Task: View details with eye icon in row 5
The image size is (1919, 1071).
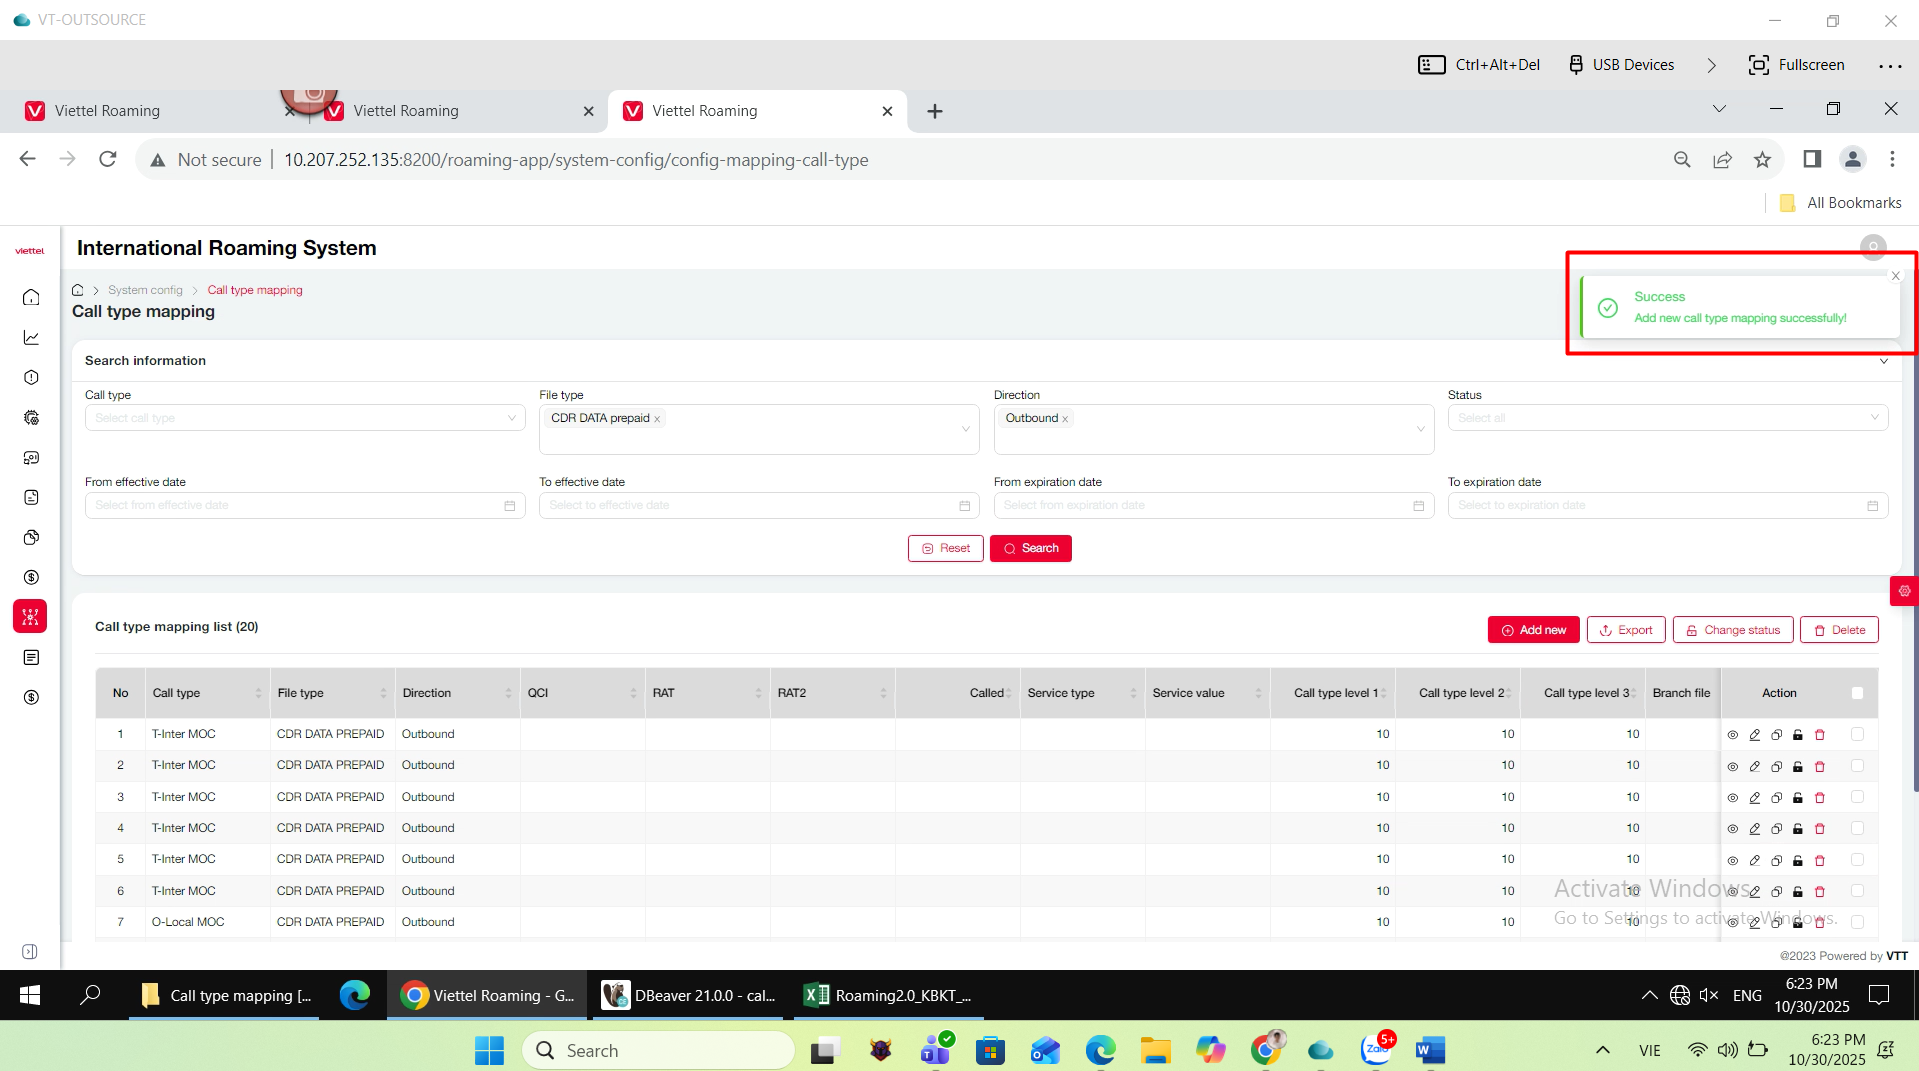Action: pyautogui.click(x=1732, y=860)
